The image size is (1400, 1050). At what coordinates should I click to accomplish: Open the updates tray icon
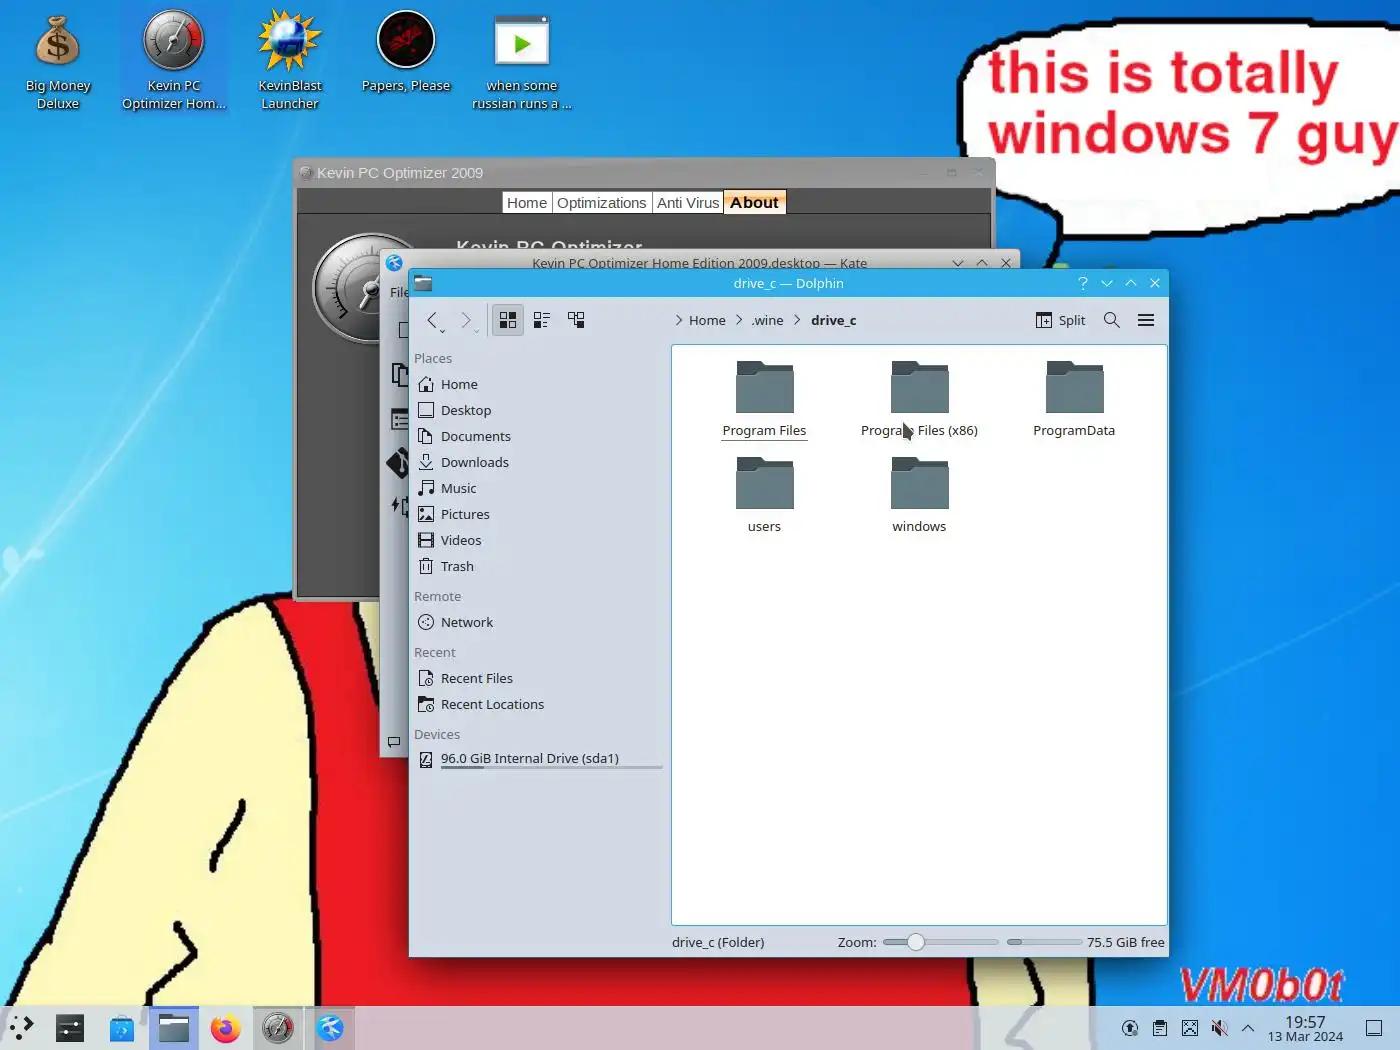[1130, 1028]
